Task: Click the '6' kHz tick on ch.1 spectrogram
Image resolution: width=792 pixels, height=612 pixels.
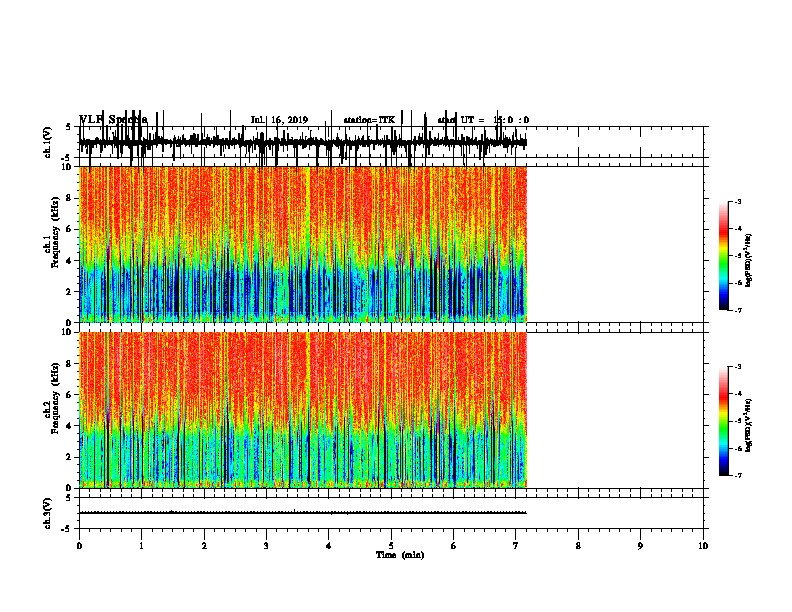Action: click(69, 229)
